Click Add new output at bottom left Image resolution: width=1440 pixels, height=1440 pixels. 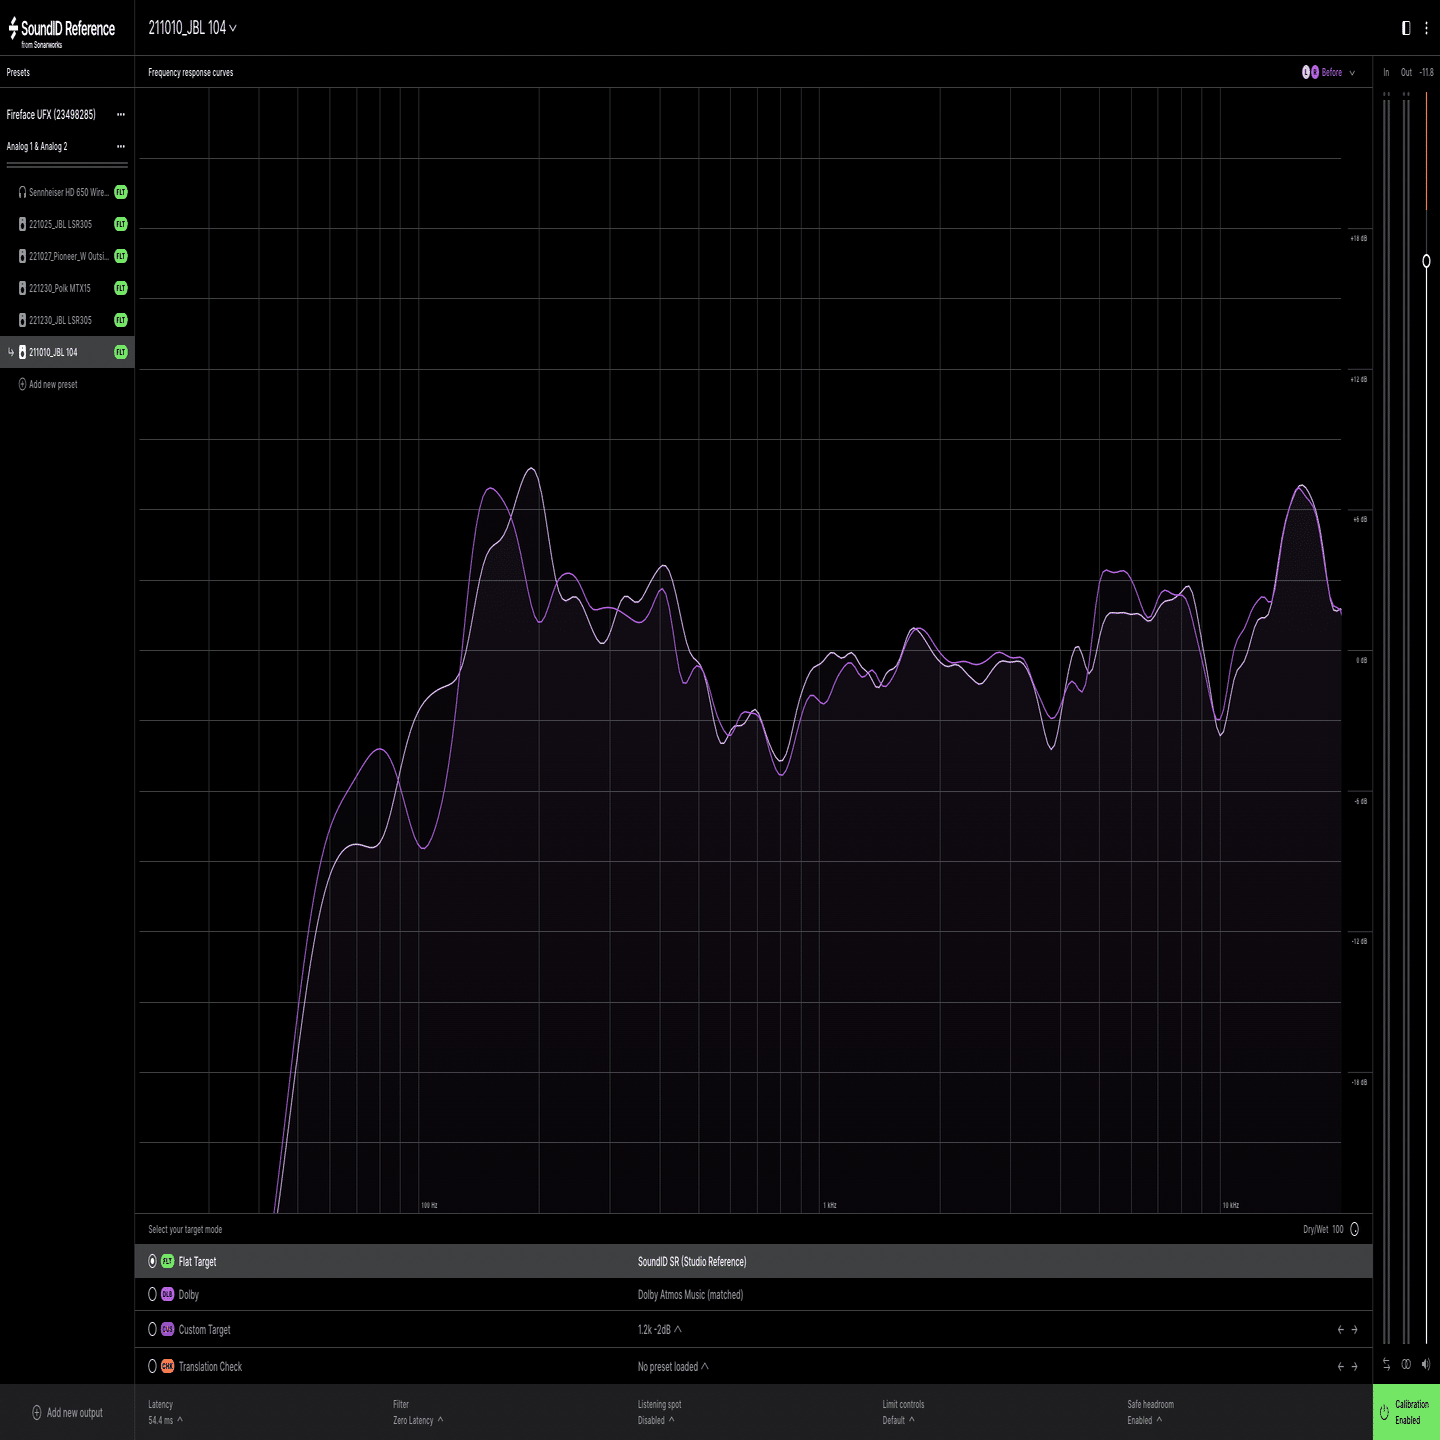[65, 1413]
